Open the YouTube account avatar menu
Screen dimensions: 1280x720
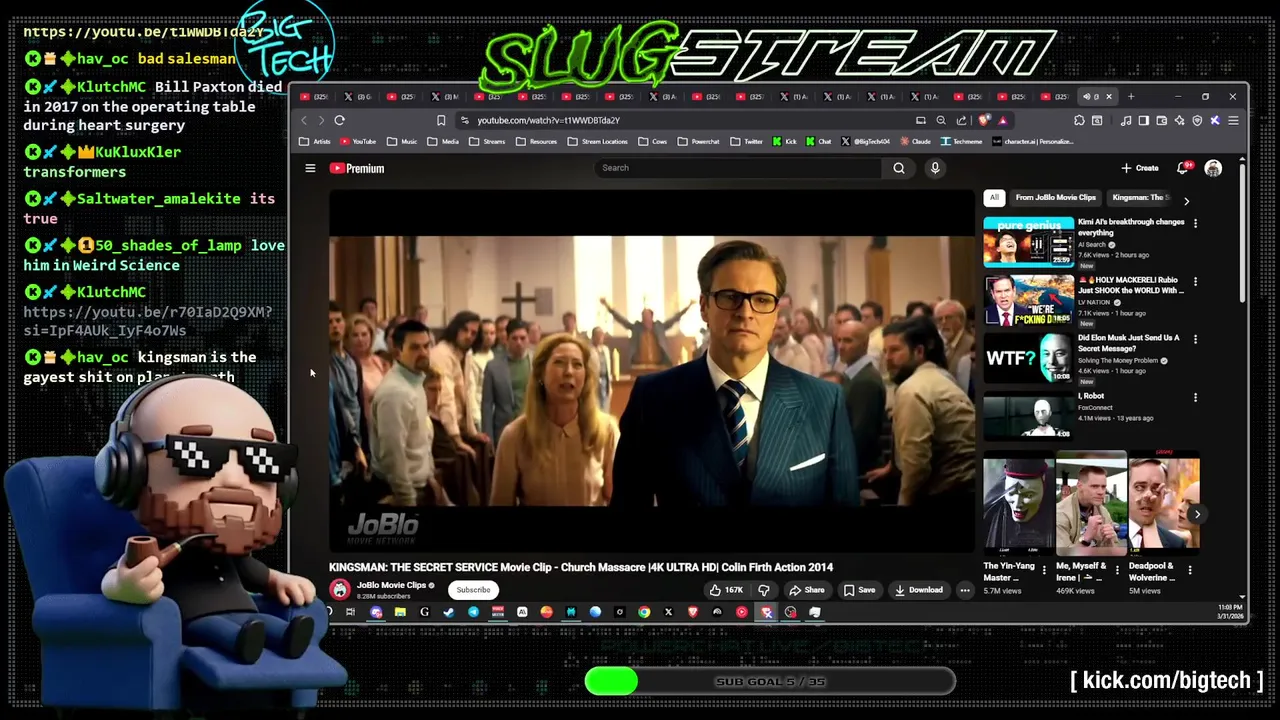point(1213,168)
